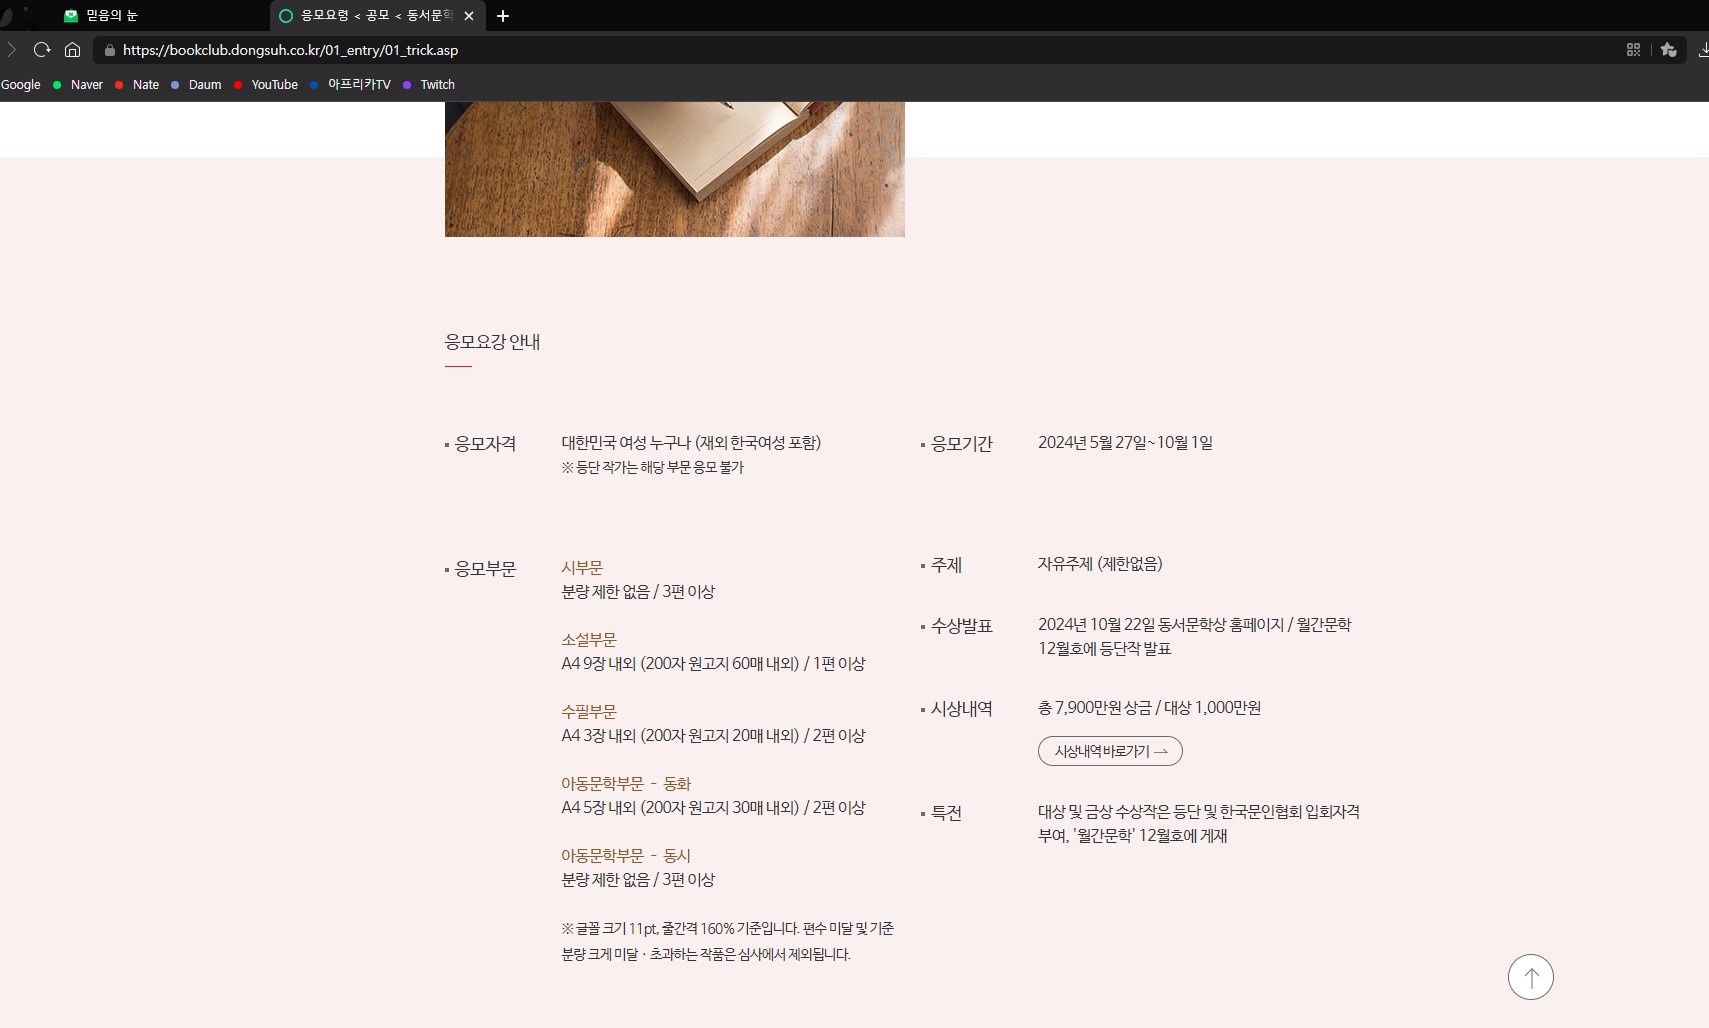Open the Google bookmark
This screenshot has height=1028, width=1709.
[21, 85]
